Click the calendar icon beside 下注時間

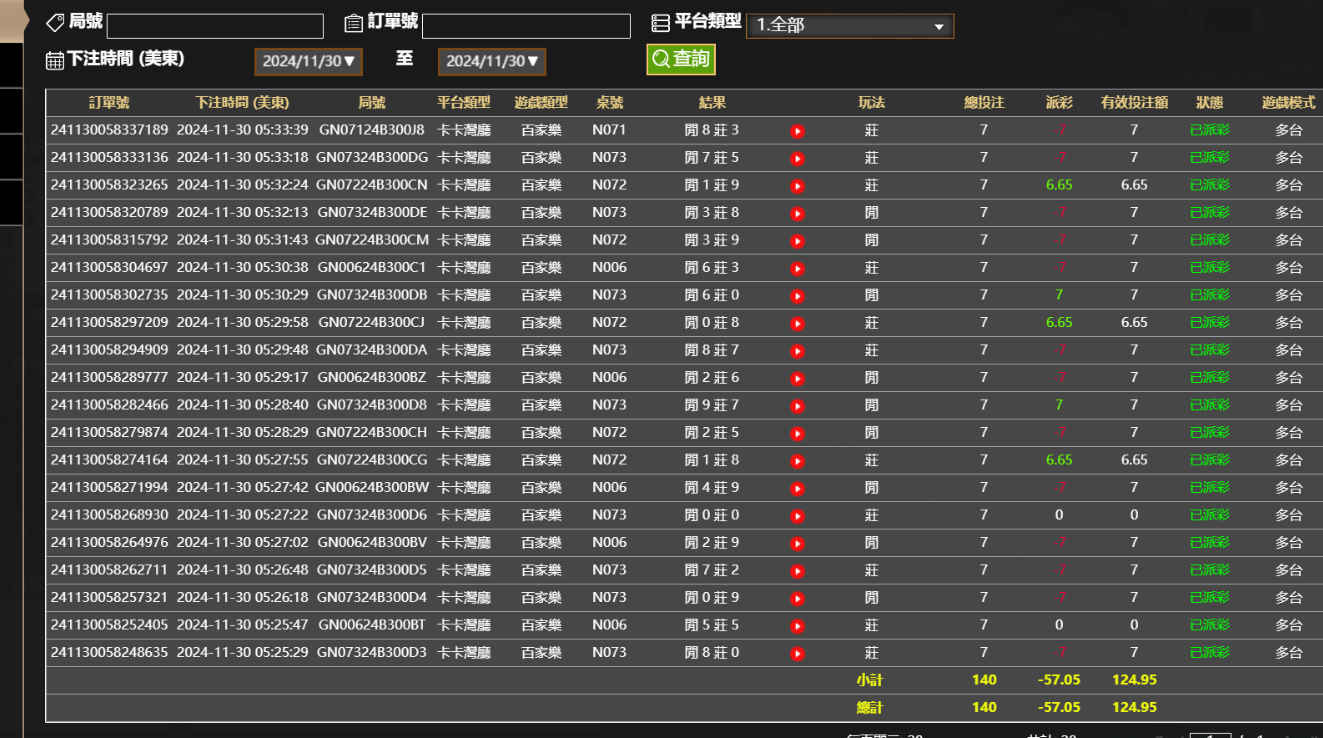[55, 60]
